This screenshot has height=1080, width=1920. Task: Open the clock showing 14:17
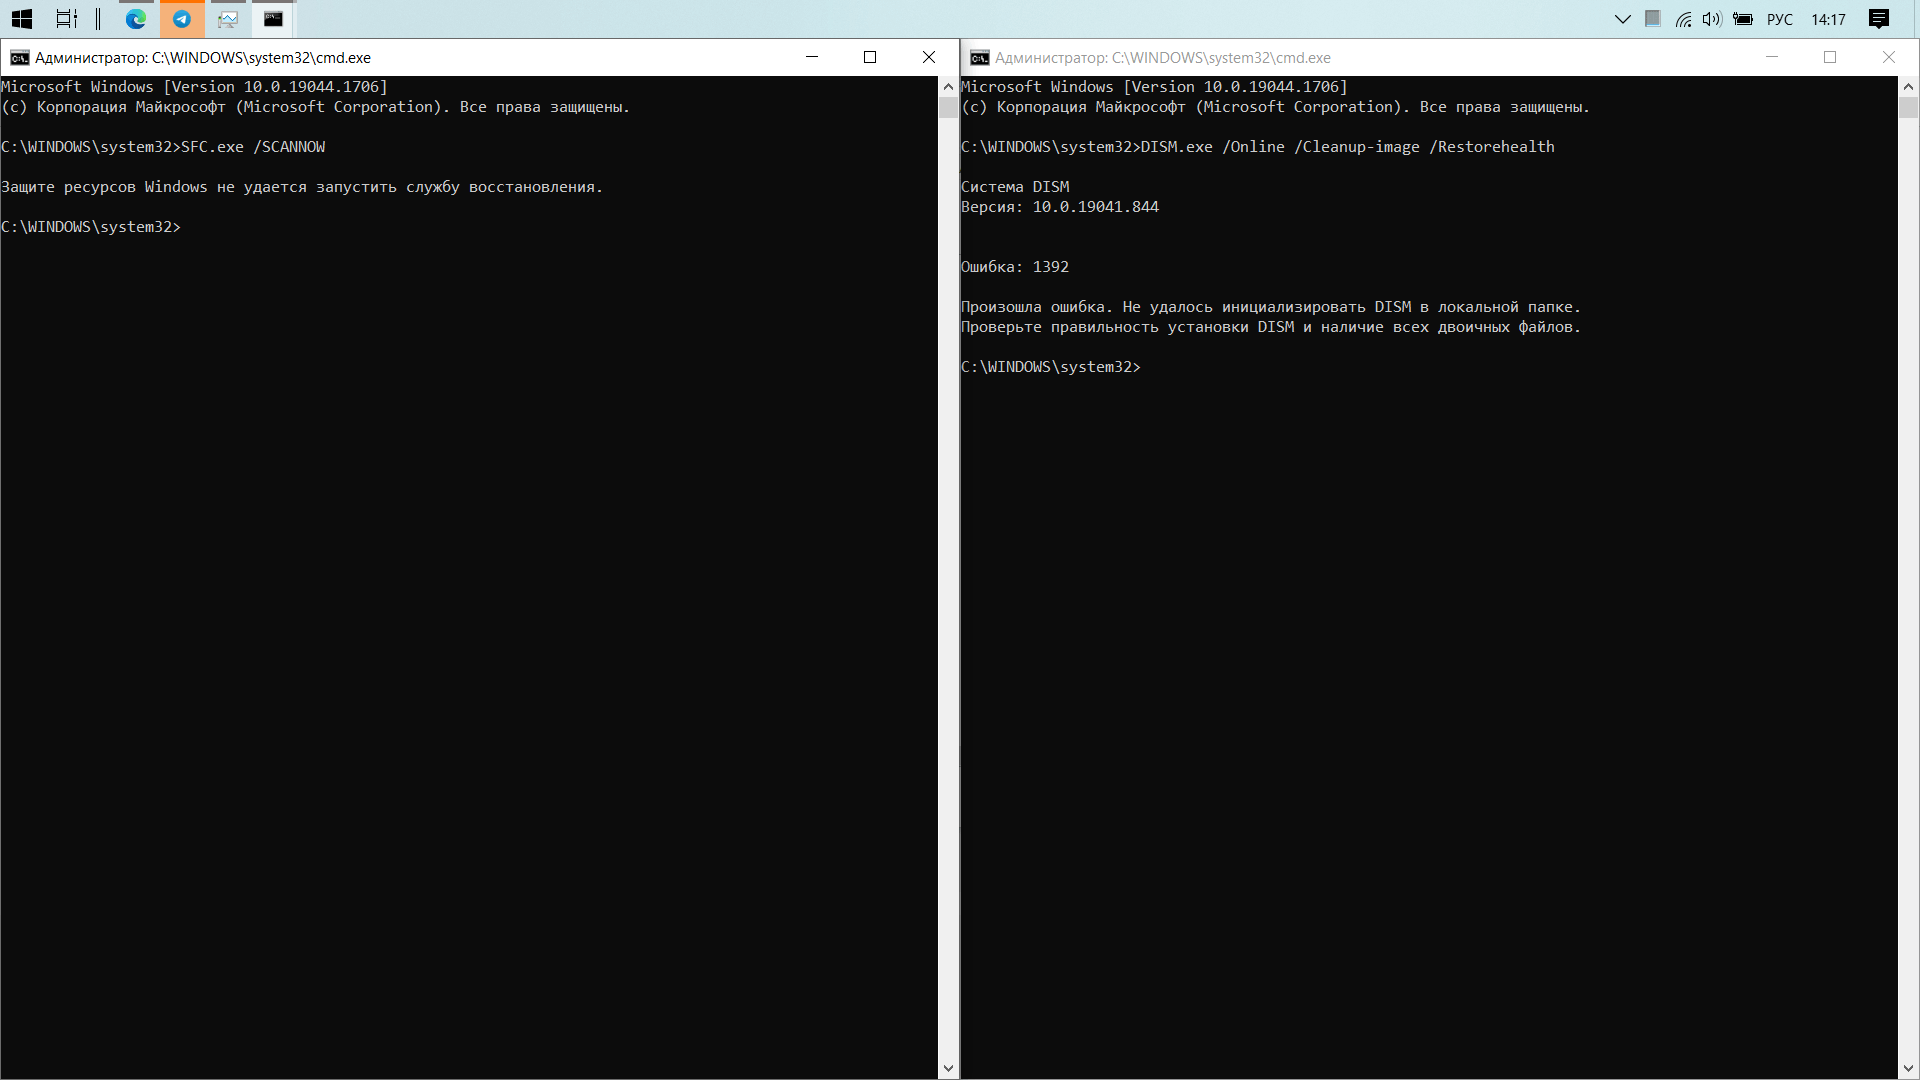(x=1828, y=19)
